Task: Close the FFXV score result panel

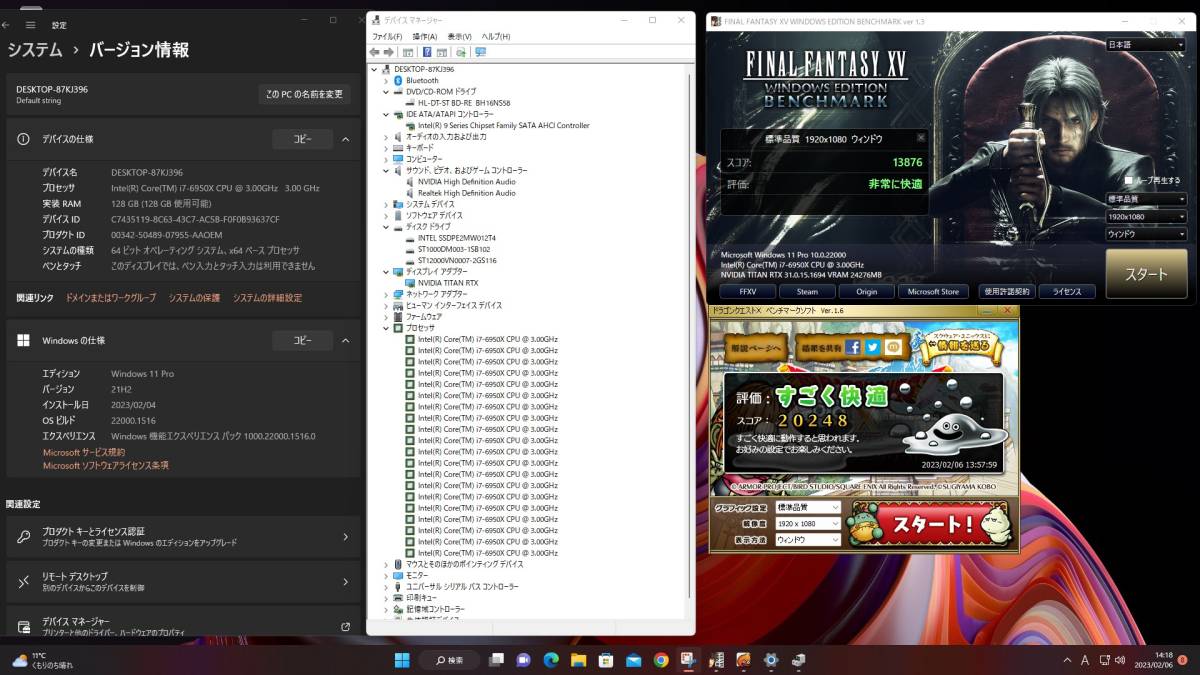Action: (921, 138)
